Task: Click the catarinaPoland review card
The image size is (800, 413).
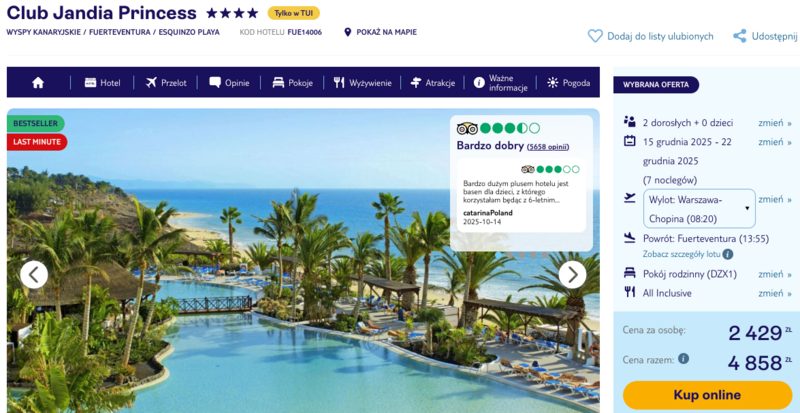Action: coord(521,196)
